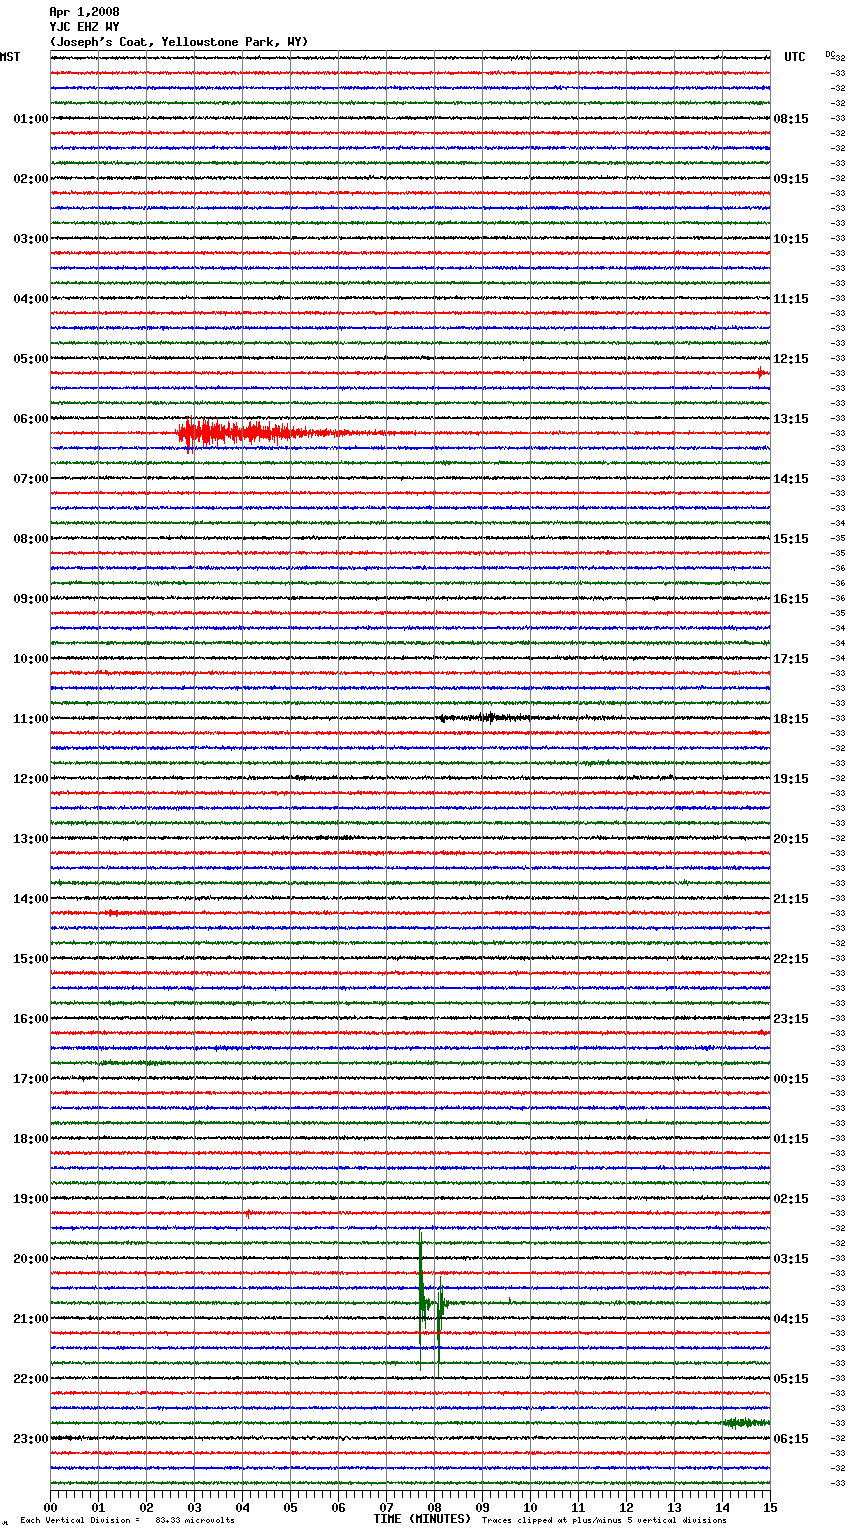Click the 09:15 UTC time label

[x=791, y=179]
